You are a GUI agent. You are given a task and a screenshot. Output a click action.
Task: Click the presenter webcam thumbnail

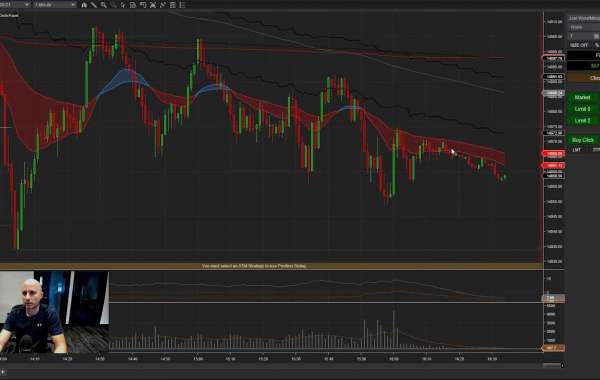[54, 312]
